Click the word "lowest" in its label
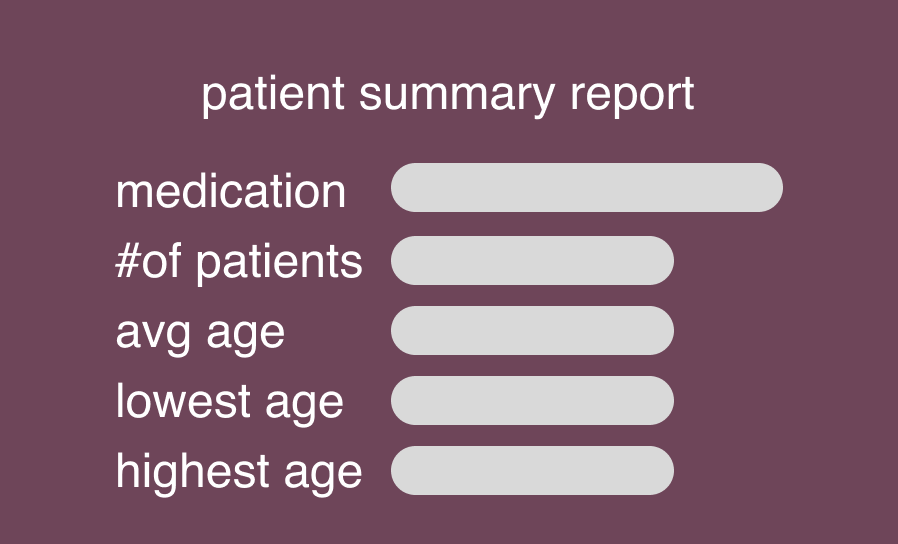Image resolution: width=898 pixels, height=544 pixels. pos(183,402)
